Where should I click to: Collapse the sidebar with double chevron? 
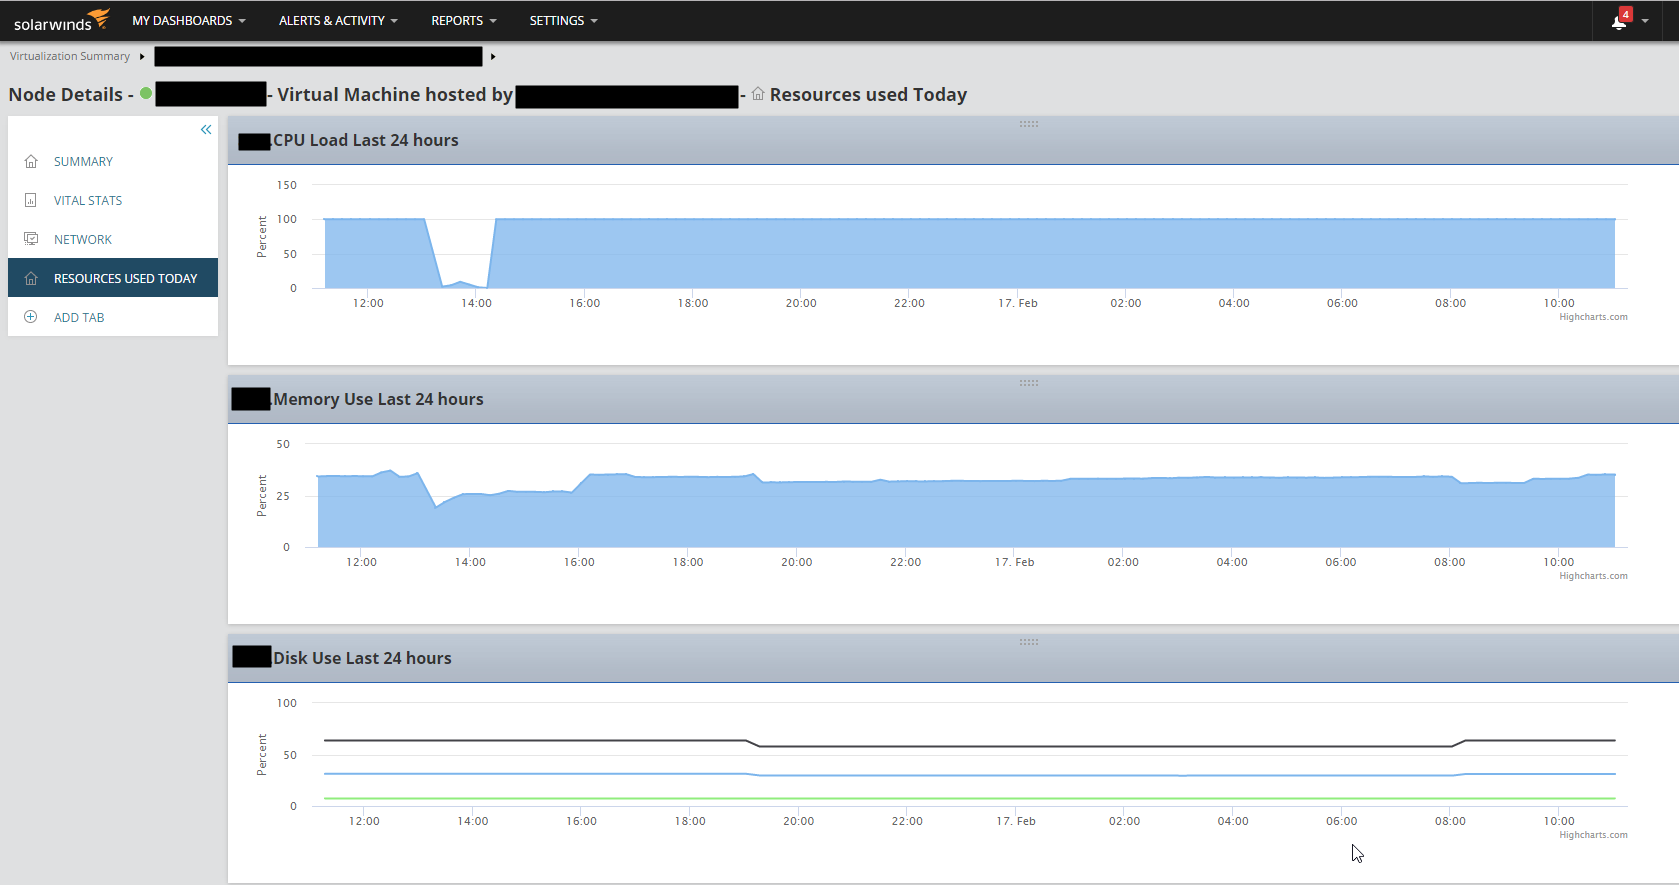click(x=206, y=130)
